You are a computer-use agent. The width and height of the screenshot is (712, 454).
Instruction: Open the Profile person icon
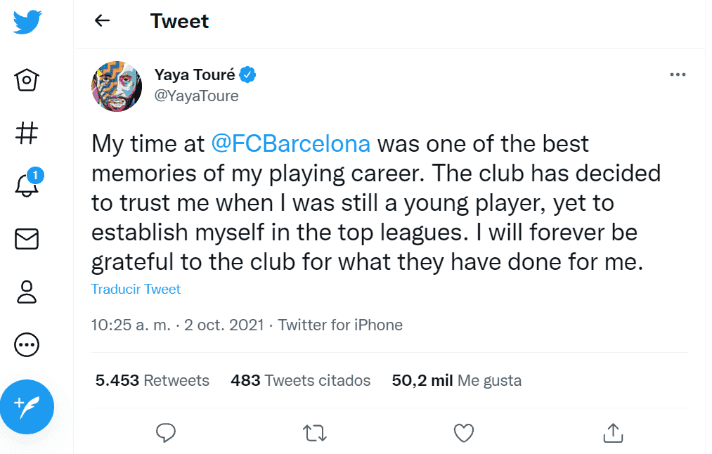click(x=27, y=292)
